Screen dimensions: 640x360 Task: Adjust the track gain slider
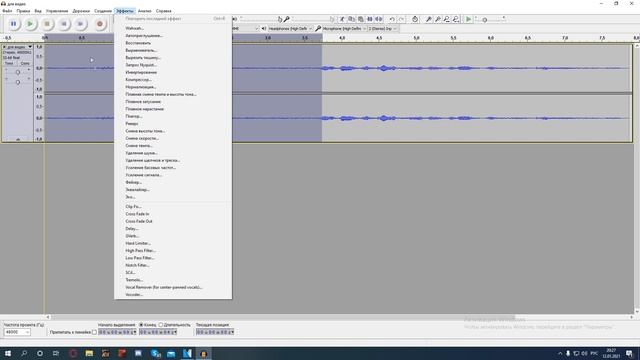point(18,72)
